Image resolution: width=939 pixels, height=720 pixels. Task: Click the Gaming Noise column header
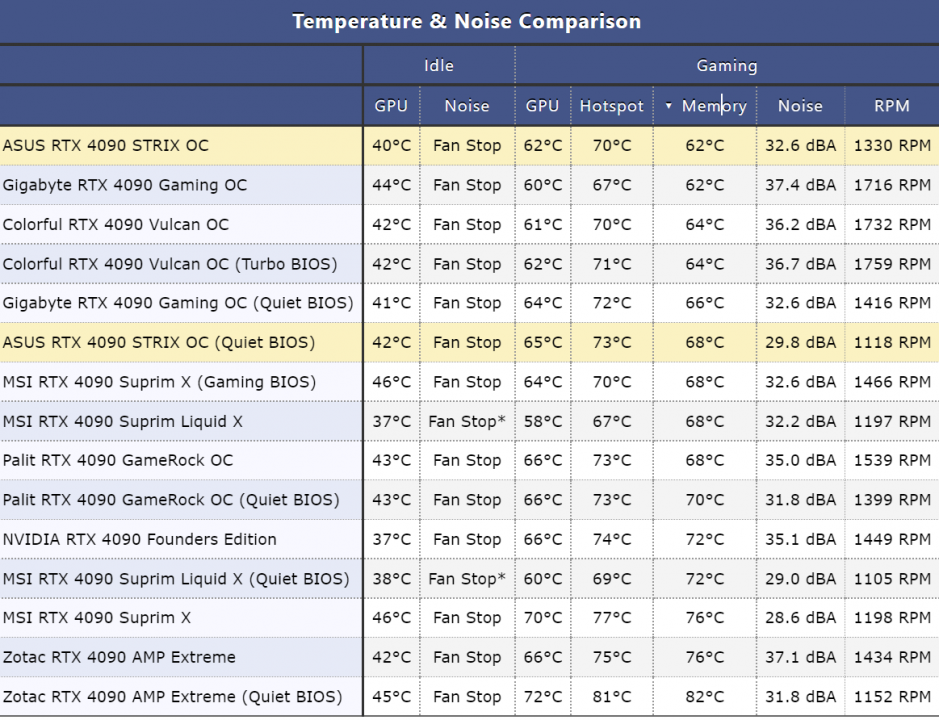800,106
